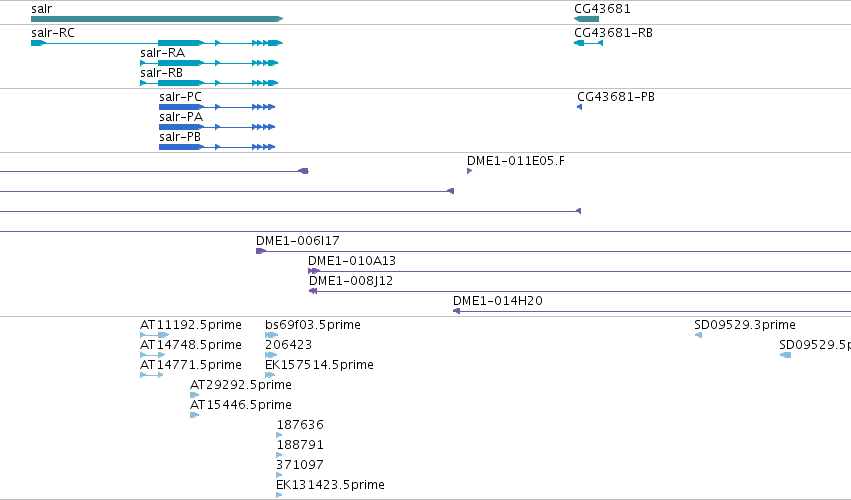
Task: Select the salr gene bar
Action: pyautogui.click(x=157, y=19)
